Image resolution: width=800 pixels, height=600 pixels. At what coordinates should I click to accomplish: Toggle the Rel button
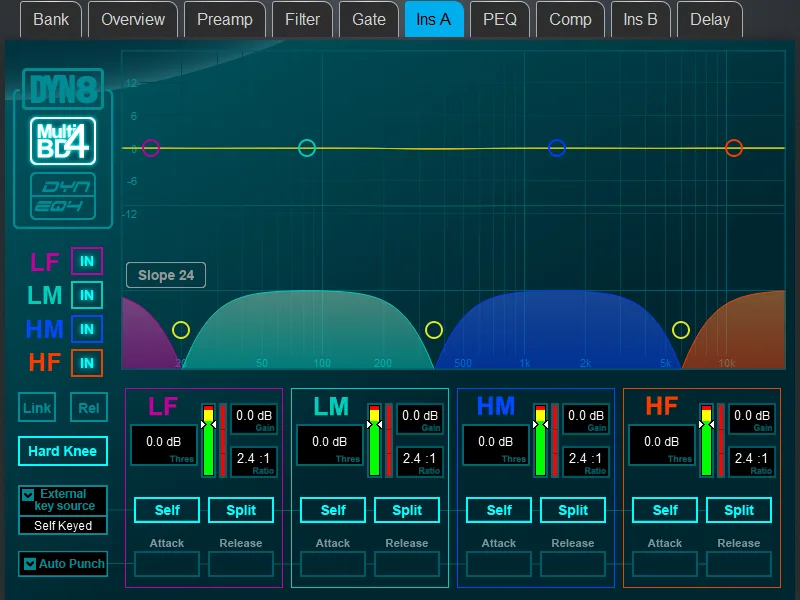[x=89, y=408]
